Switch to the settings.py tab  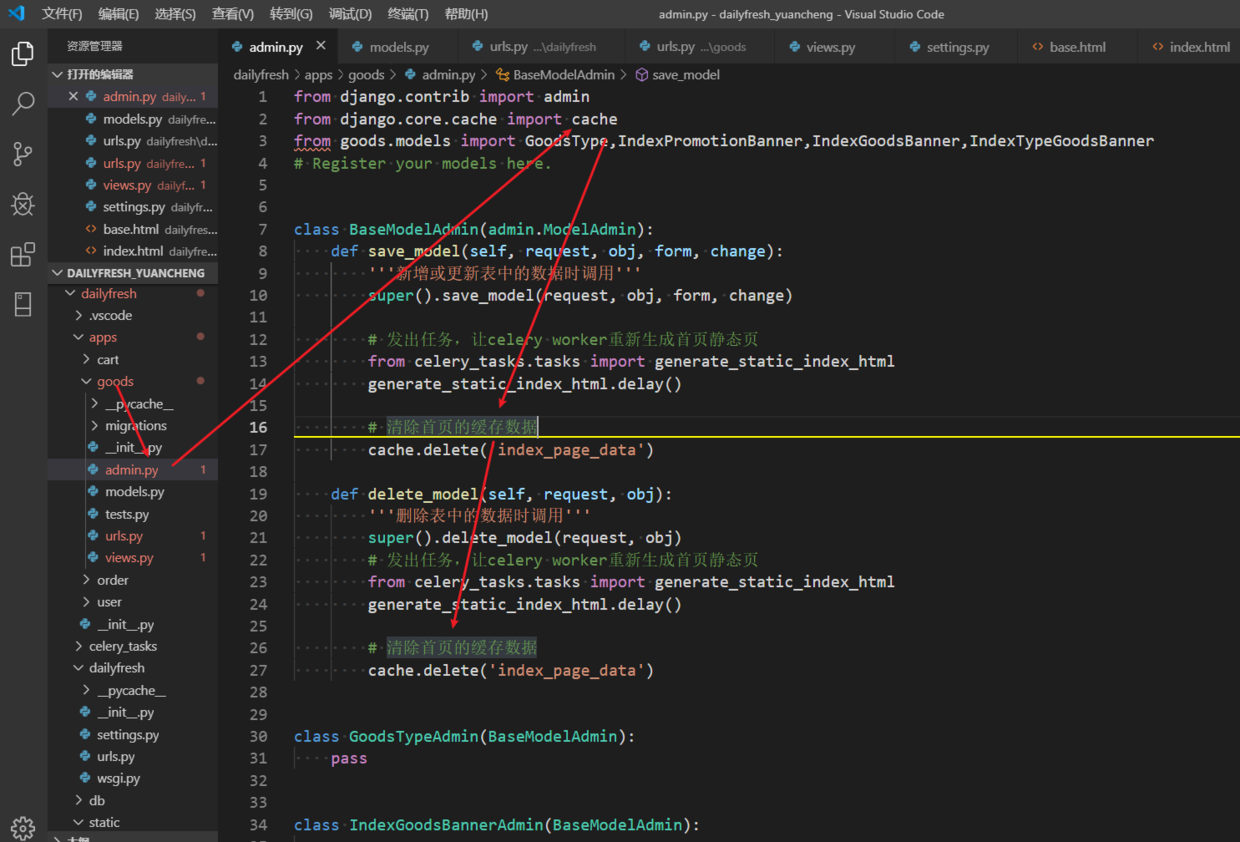click(x=957, y=47)
